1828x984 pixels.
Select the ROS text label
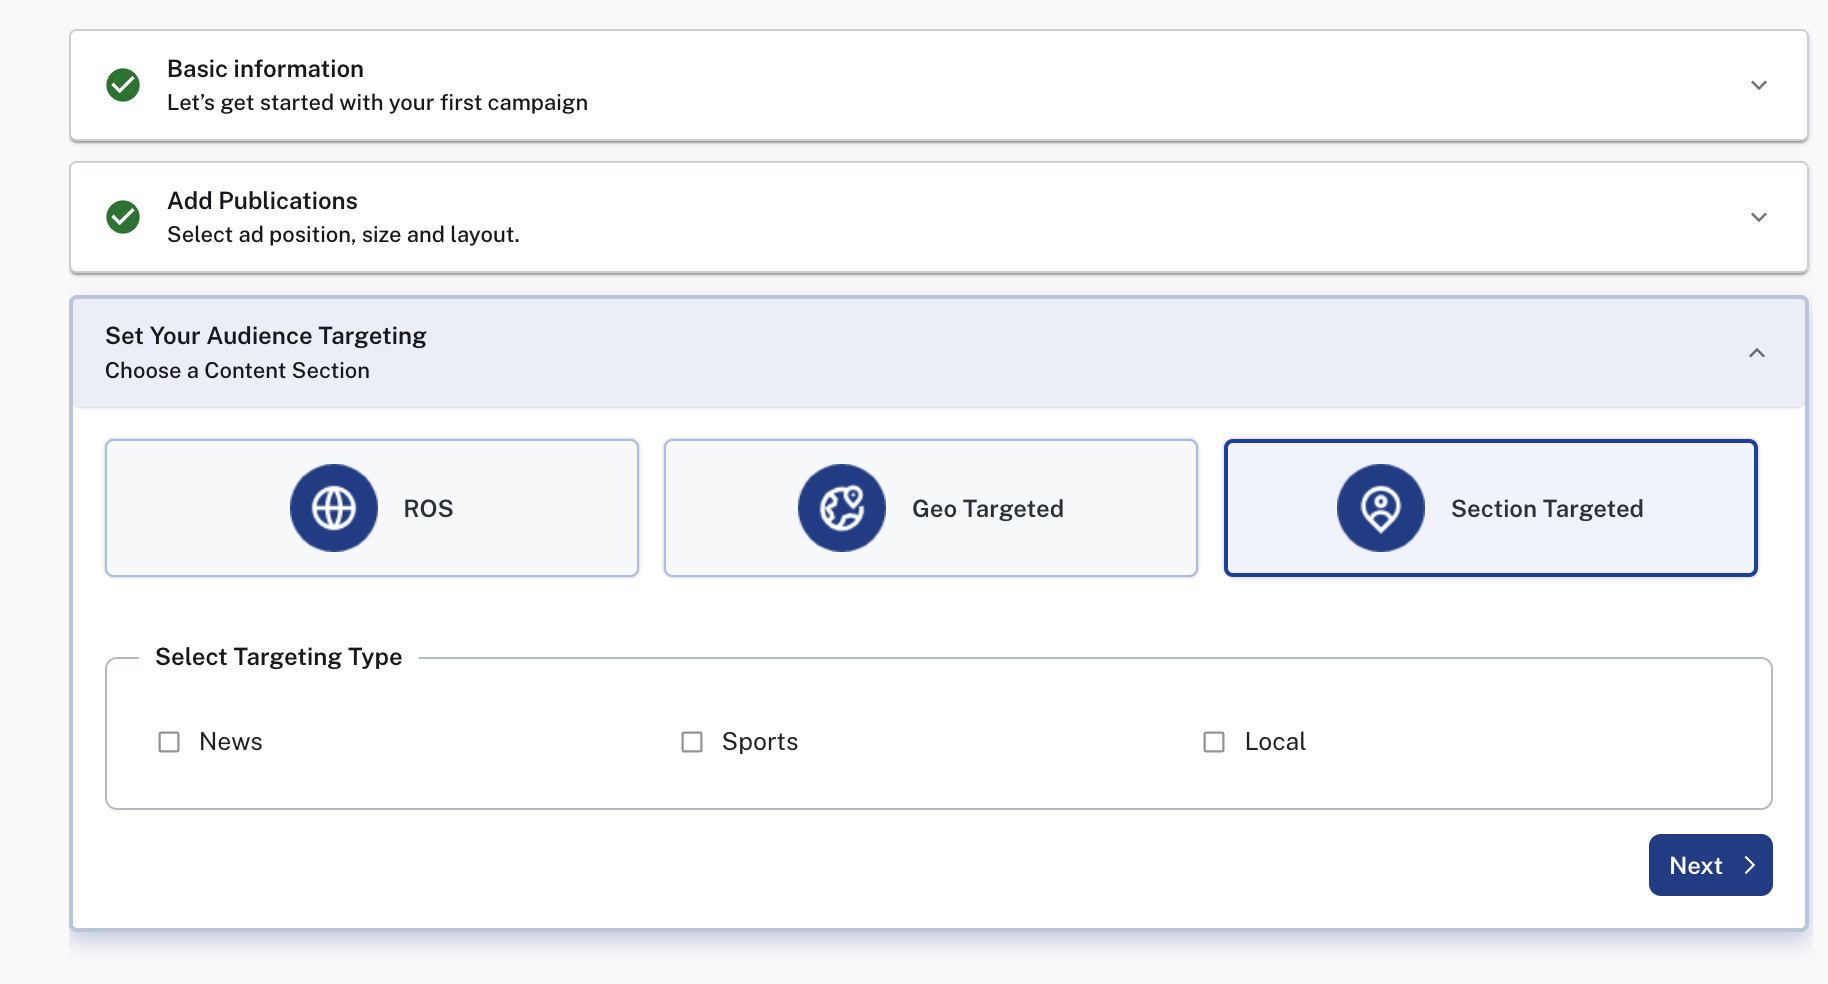pyautogui.click(x=428, y=509)
